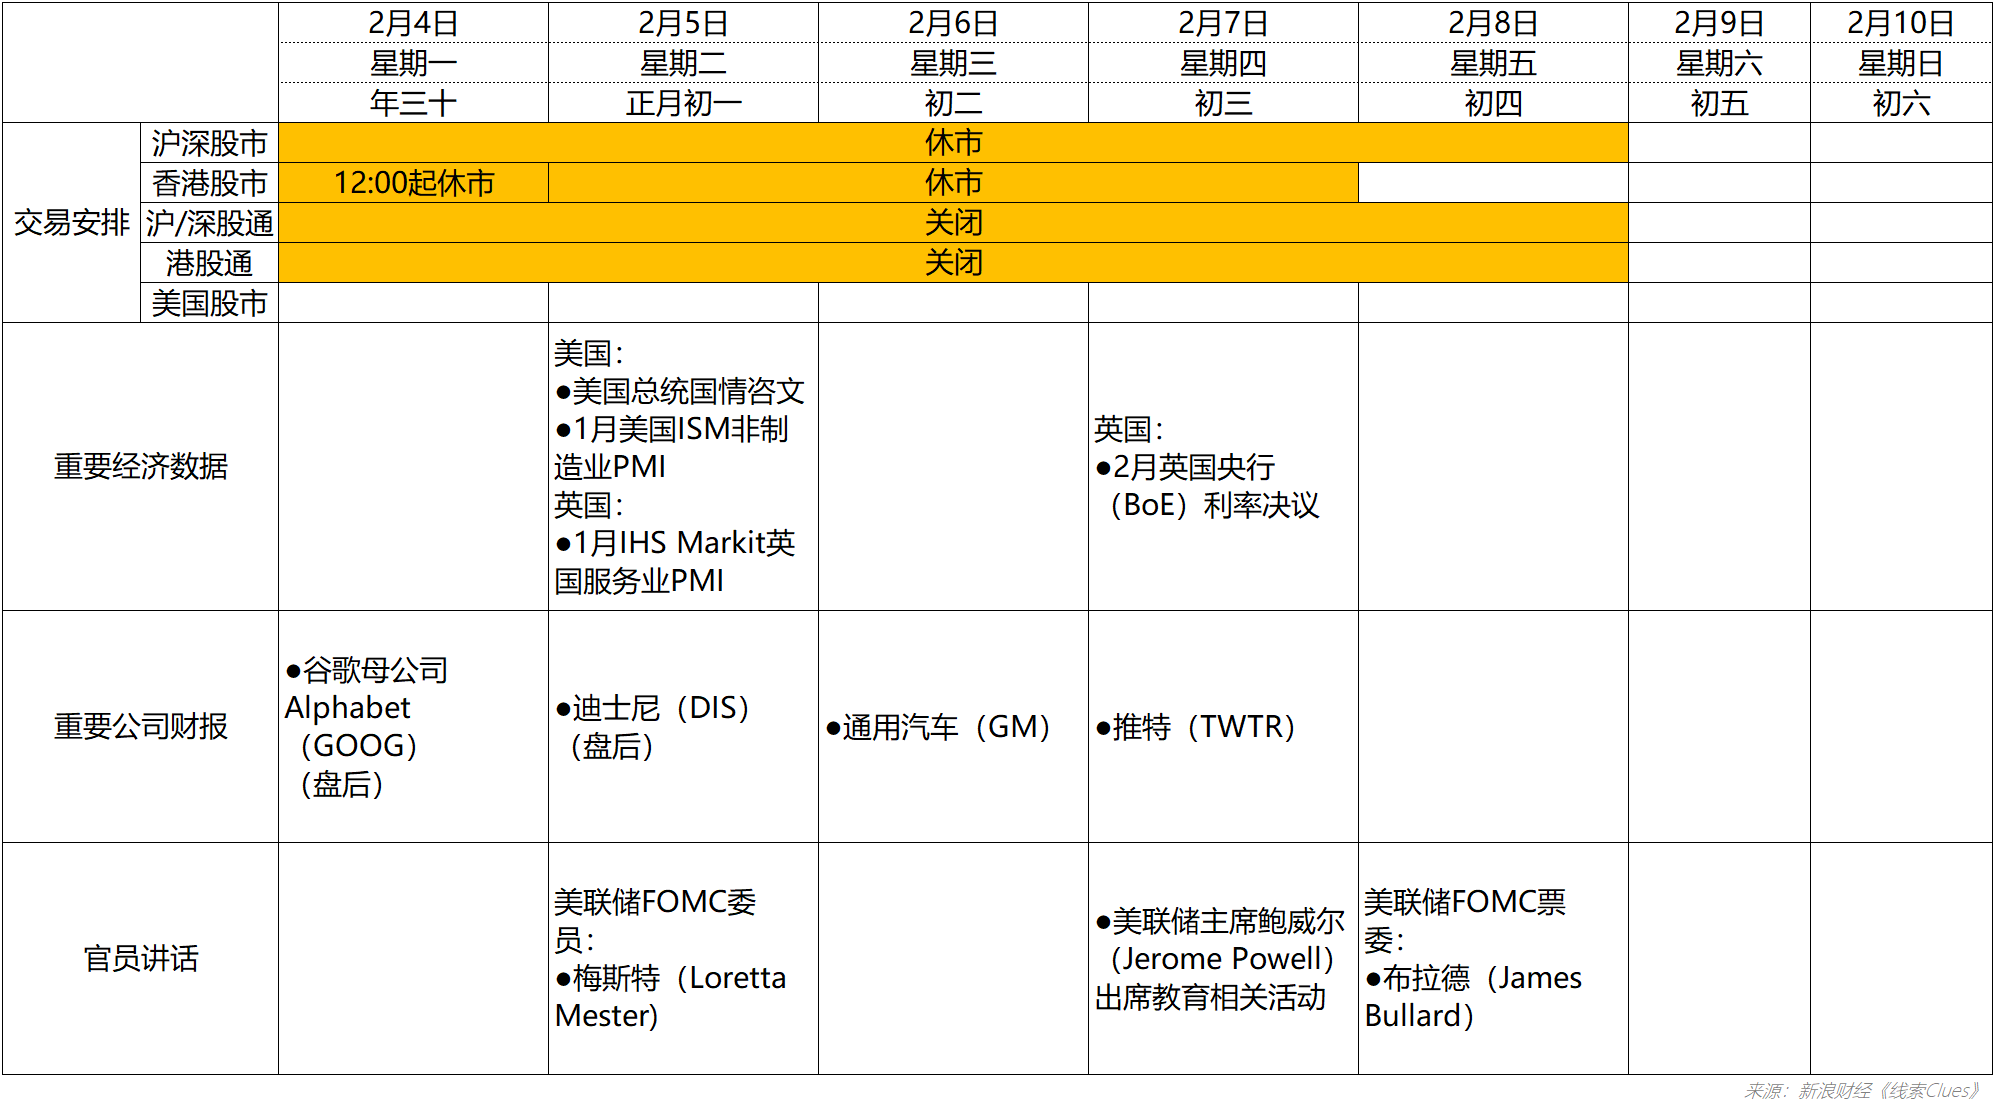Click the 12:00起休市 orange cell
Screen dimensions: 1995x1106
pyautogui.click(x=413, y=183)
